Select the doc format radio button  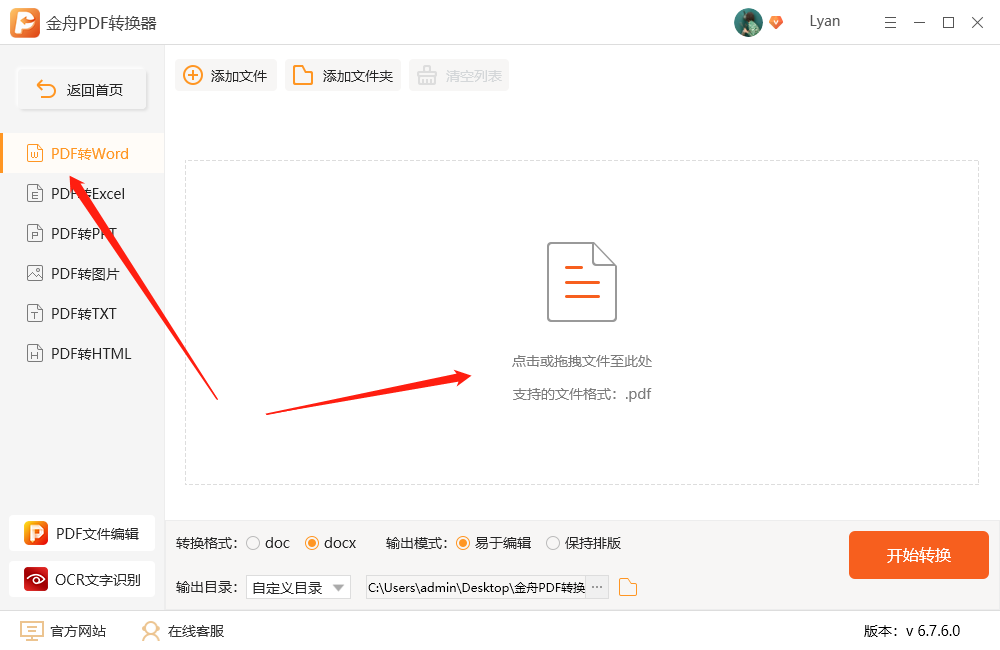[x=253, y=543]
